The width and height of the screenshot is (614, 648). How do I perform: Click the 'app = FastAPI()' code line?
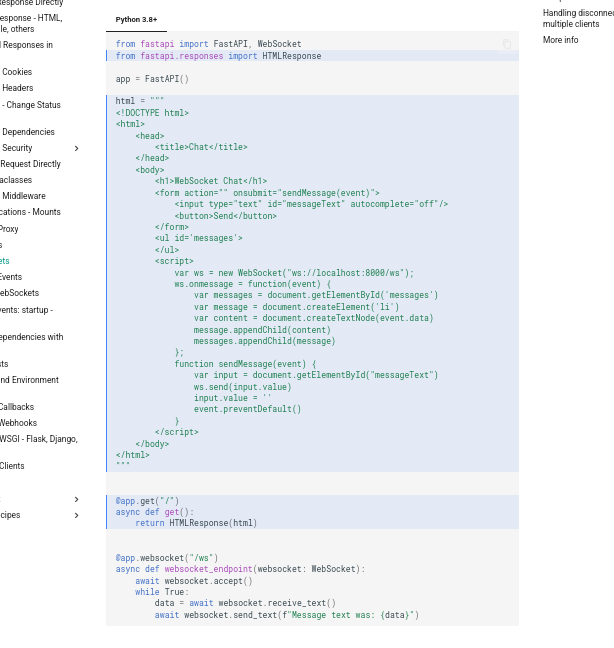tap(152, 79)
